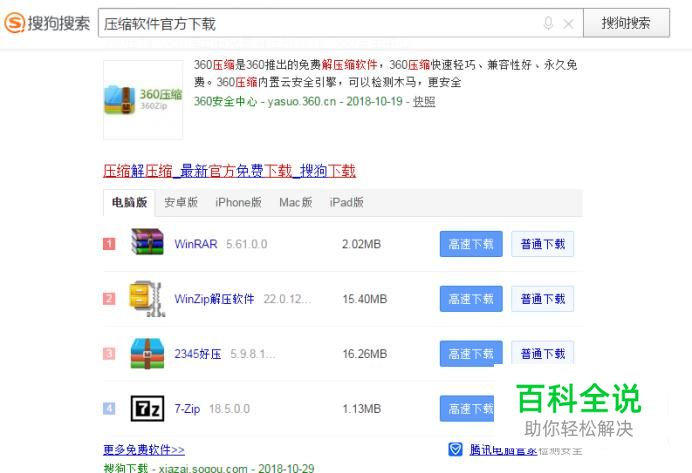Viewport: 692px width, 473px height.
Task: Click 普通下载 for WinRAR
Action: click(542, 244)
